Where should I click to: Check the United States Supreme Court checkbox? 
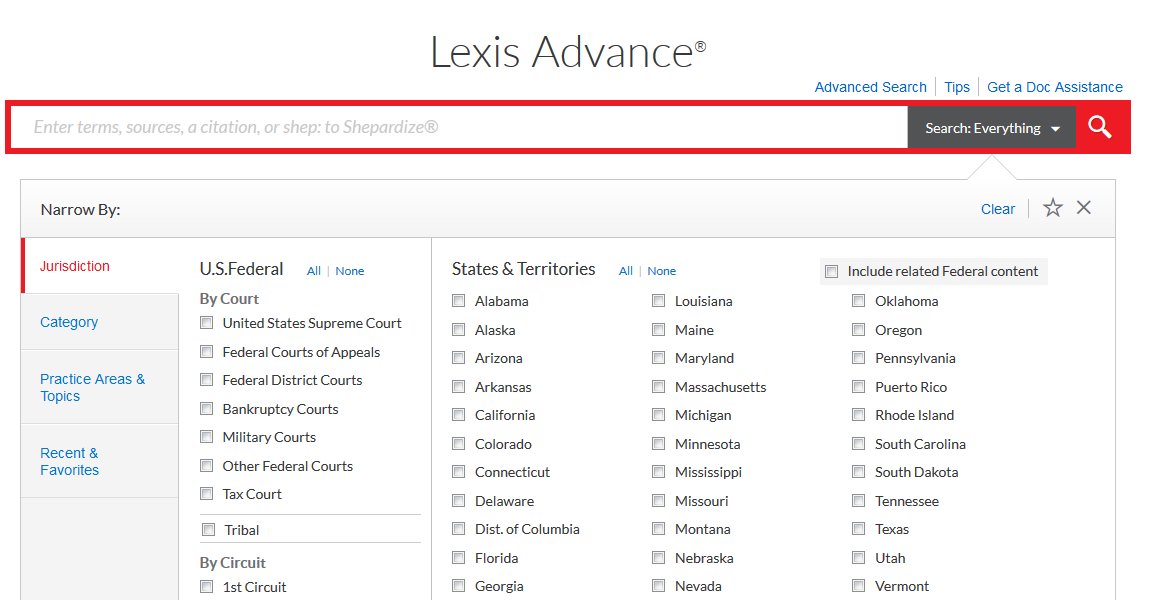(x=206, y=323)
